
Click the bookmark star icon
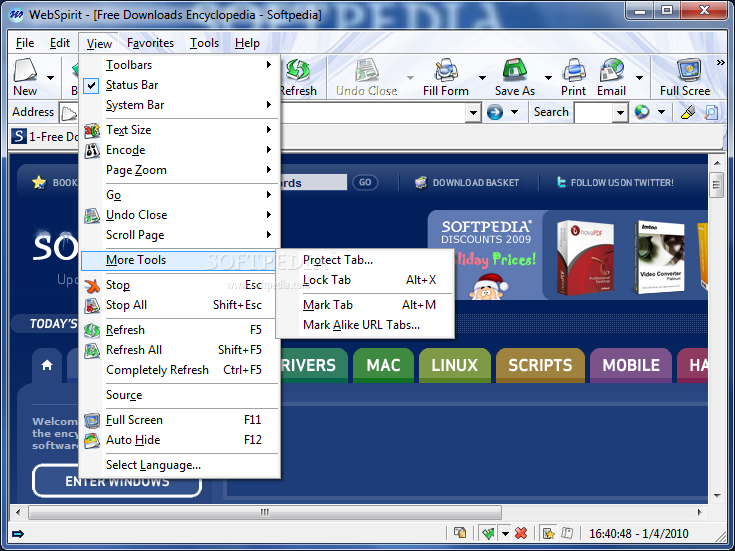click(39, 182)
